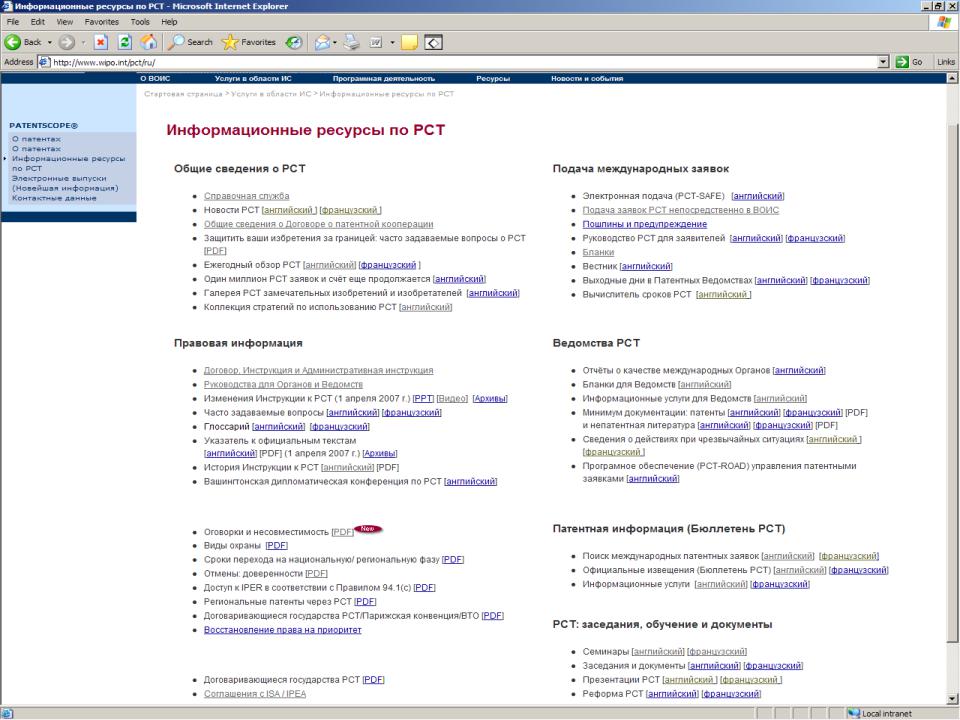Open the View menu

click(64, 21)
